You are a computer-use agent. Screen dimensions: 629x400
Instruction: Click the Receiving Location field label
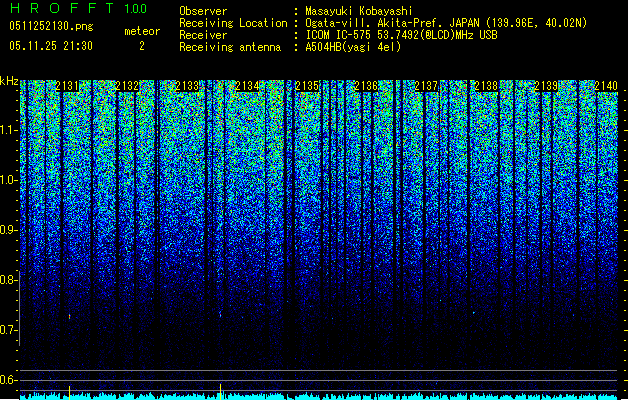233,23
